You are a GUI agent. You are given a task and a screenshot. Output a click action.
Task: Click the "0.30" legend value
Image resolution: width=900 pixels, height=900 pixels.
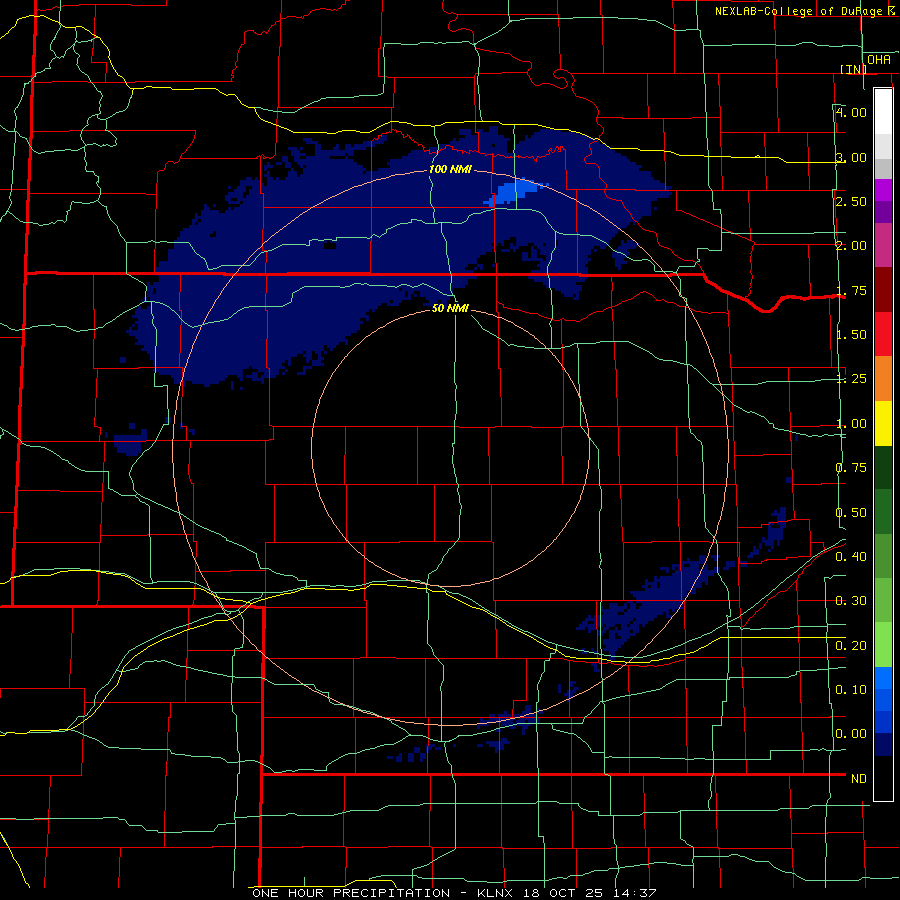pyautogui.click(x=851, y=601)
